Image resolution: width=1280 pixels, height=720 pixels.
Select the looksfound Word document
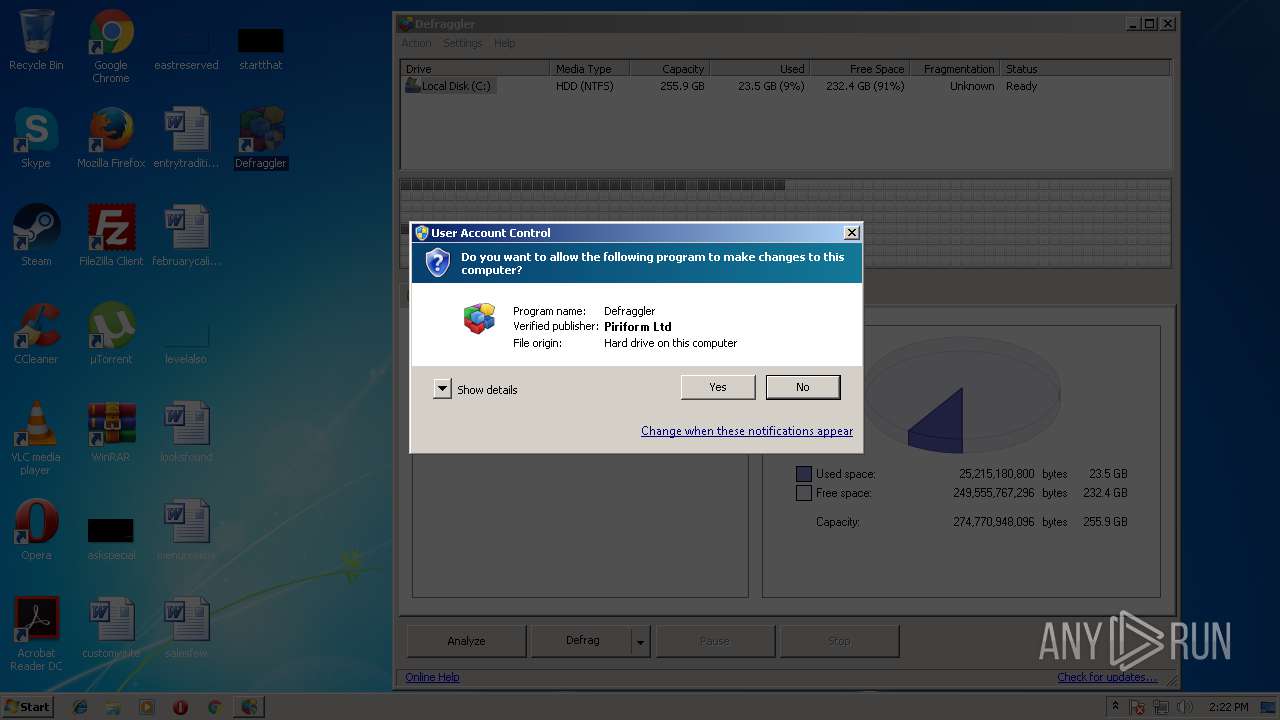point(186,432)
